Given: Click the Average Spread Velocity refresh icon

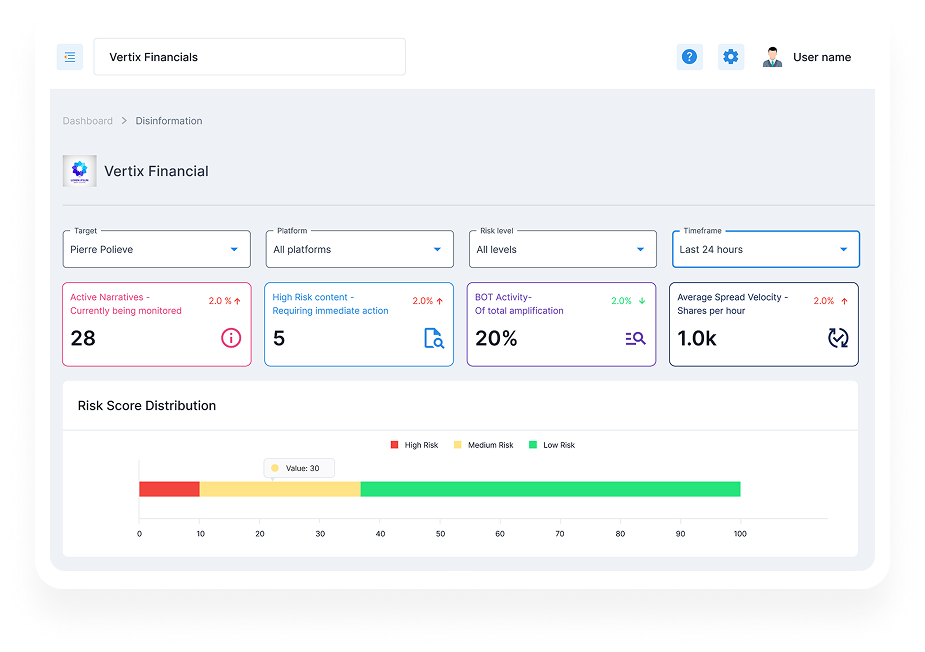Looking at the screenshot, I should [838, 338].
